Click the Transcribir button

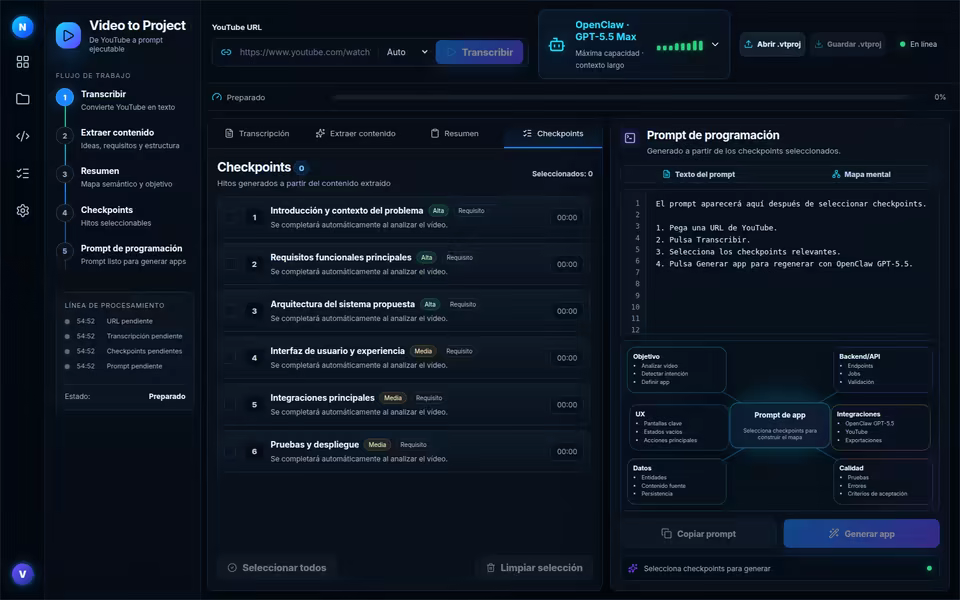pos(479,52)
